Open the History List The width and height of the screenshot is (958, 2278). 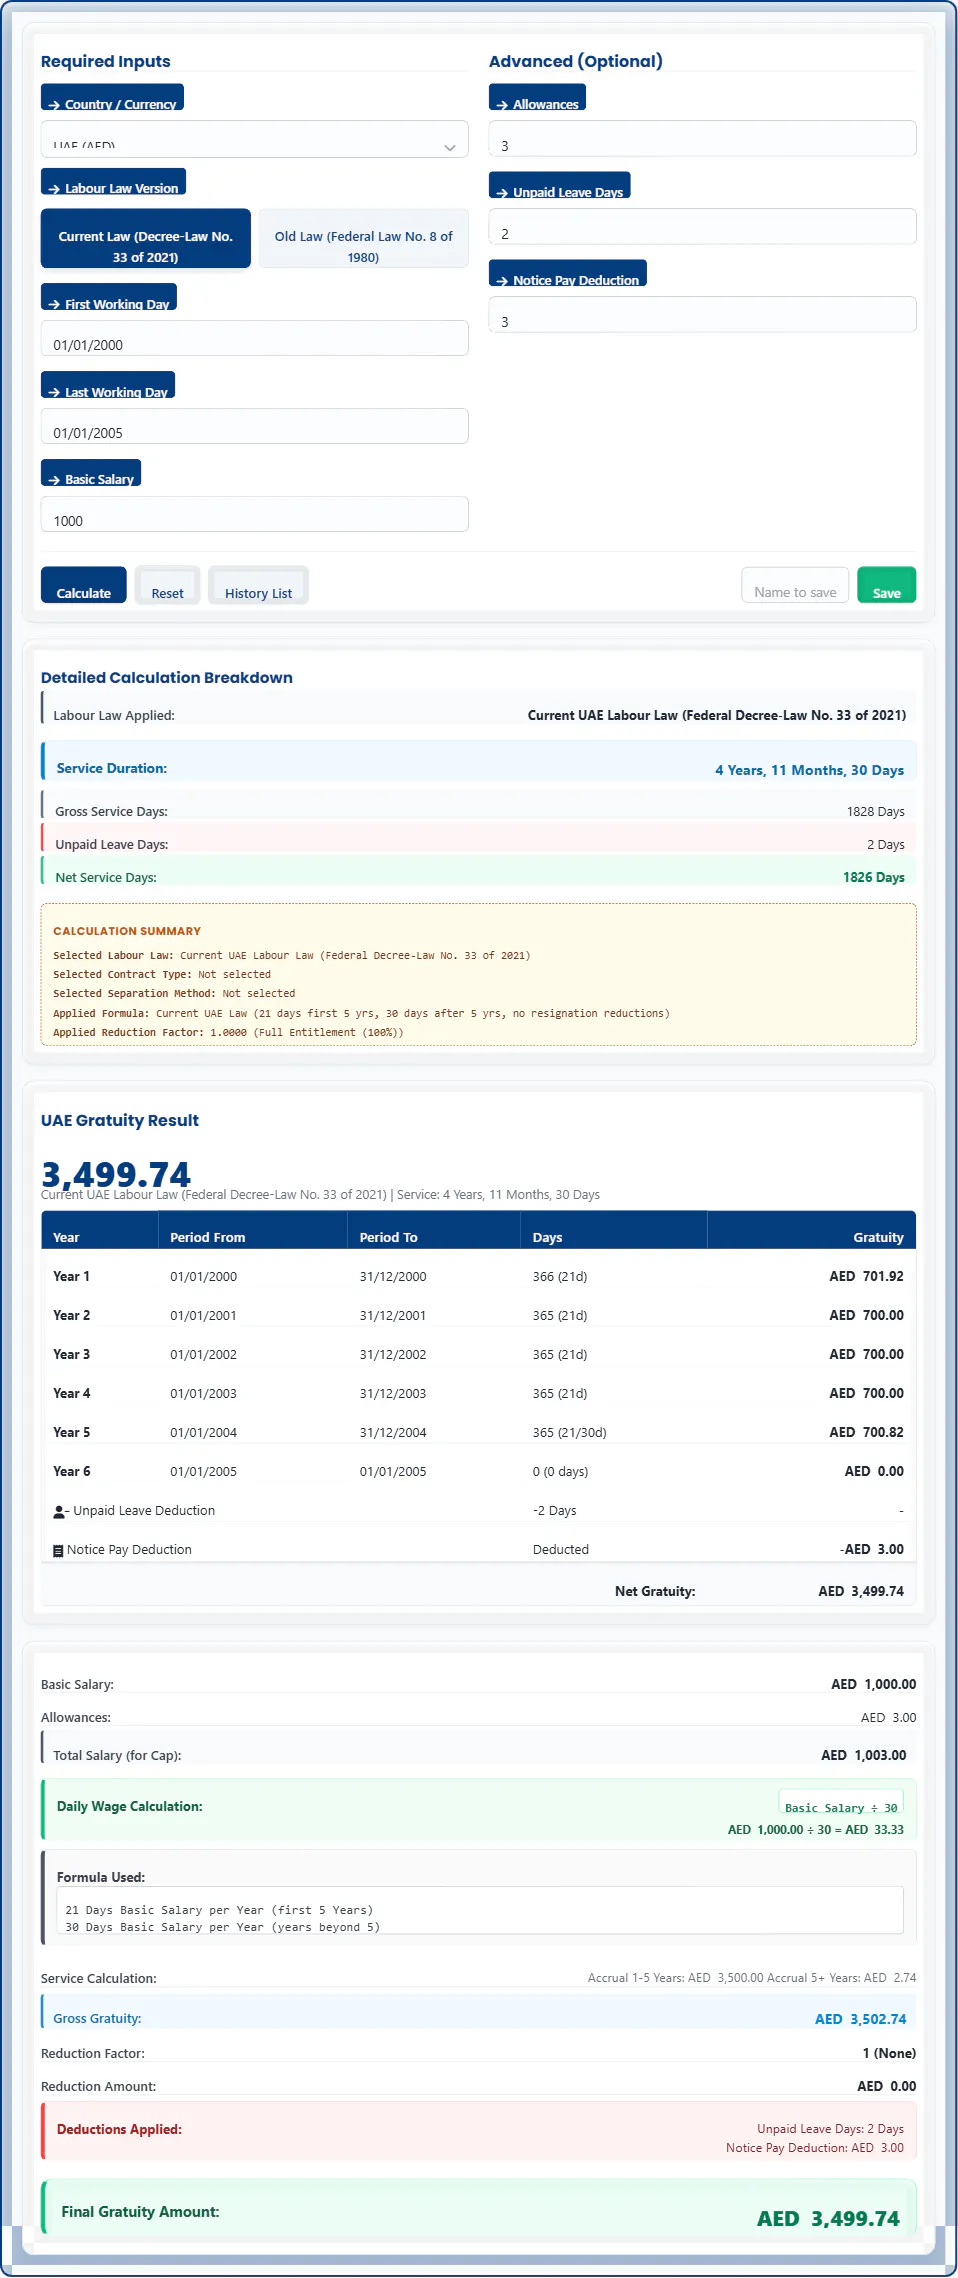(258, 585)
